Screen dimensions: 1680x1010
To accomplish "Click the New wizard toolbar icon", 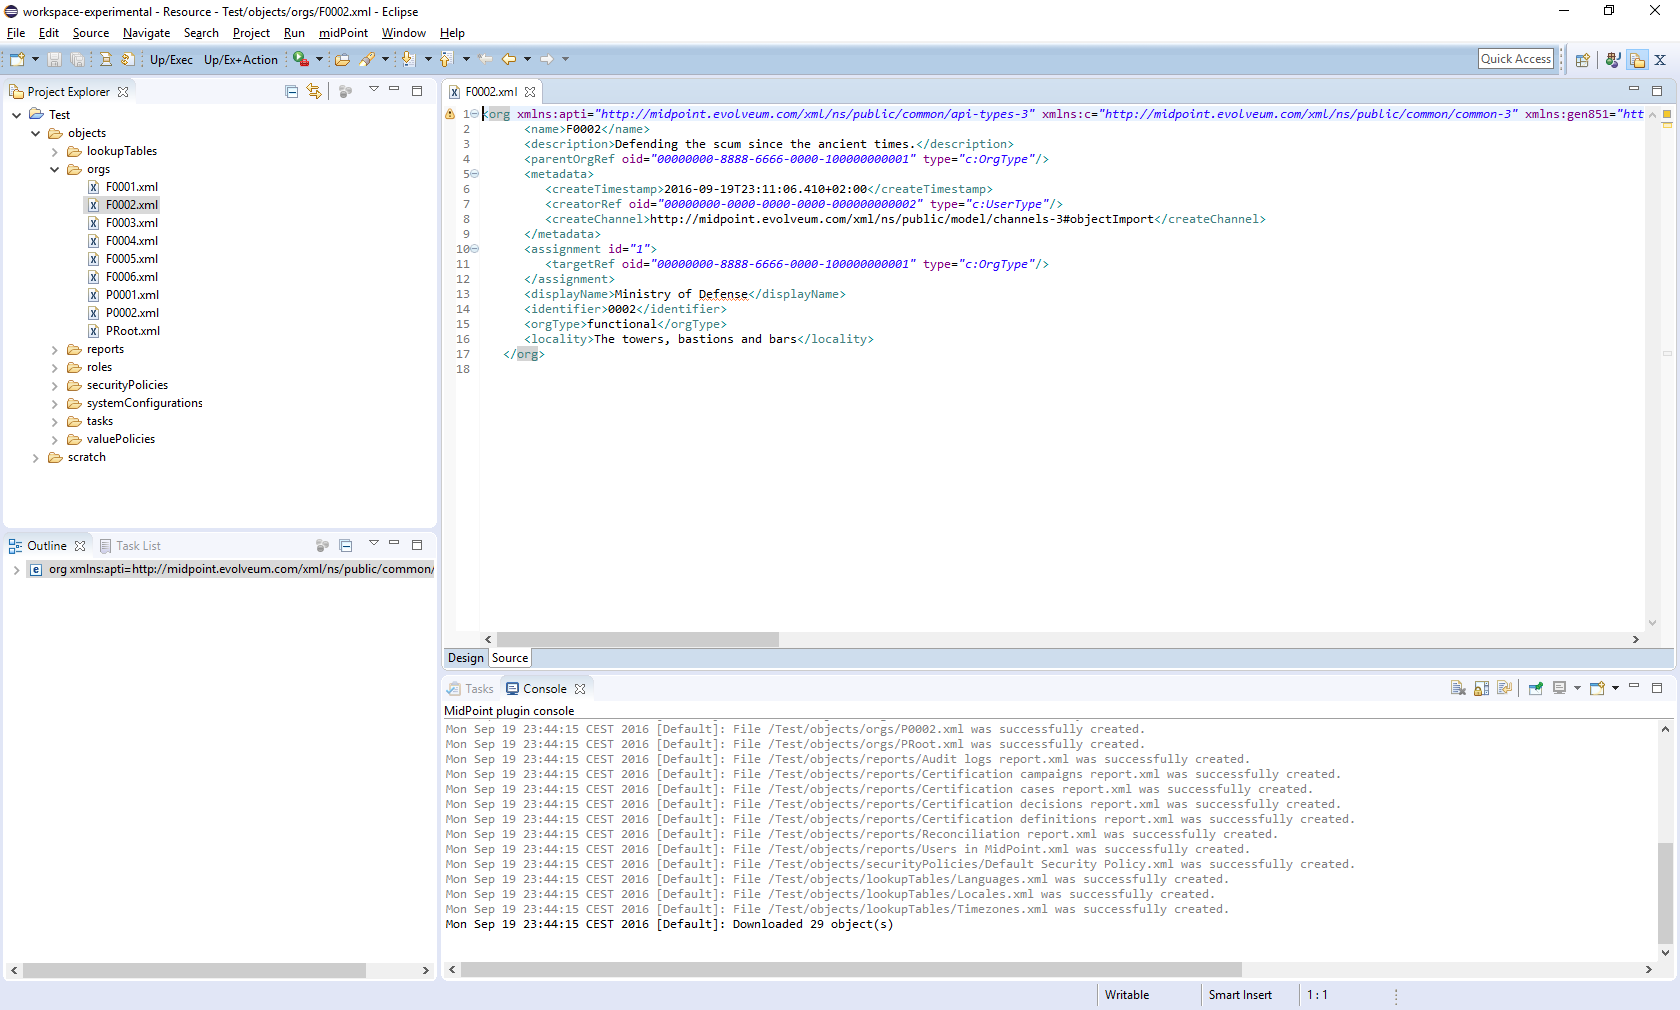I will coord(17,60).
